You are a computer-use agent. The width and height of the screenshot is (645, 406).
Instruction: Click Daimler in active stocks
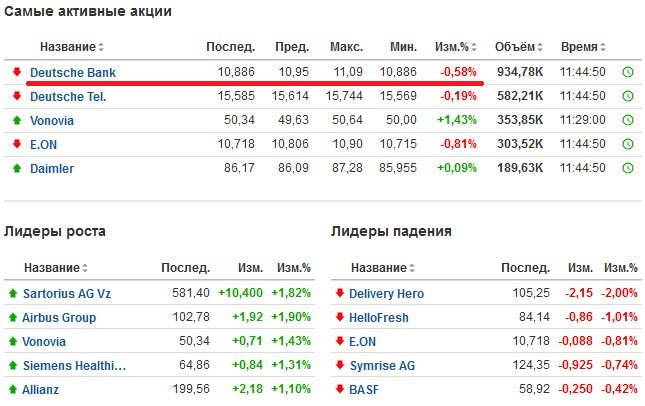tap(52, 169)
